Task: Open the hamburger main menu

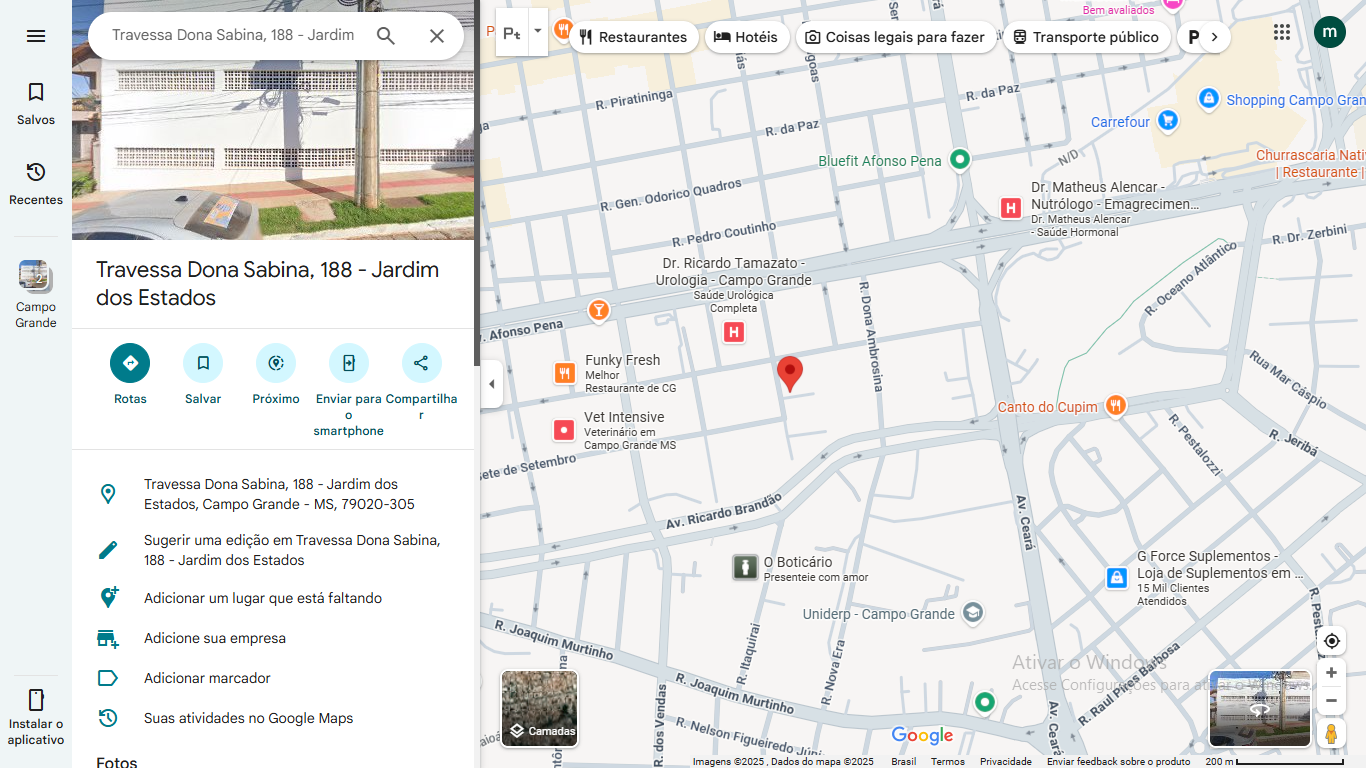Action: [36, 36]
